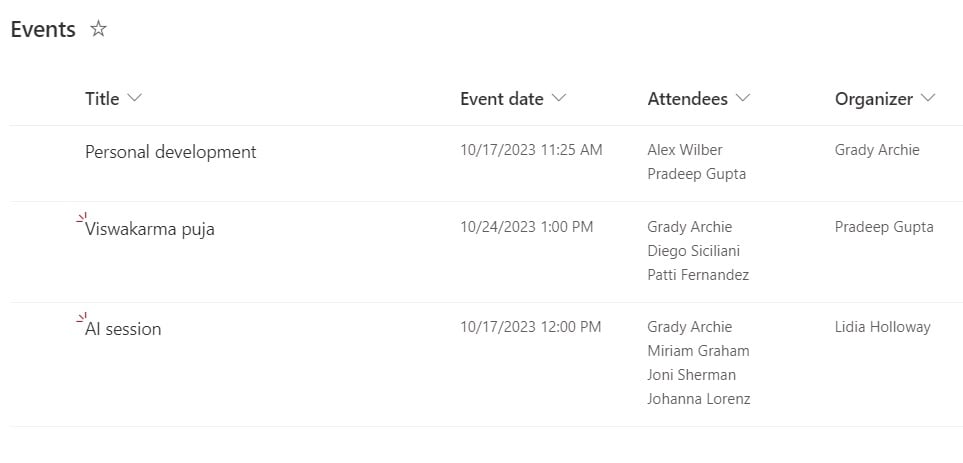963x463 pixels.
Task: Open the AI session event
Action: click(x=123, y=329)
